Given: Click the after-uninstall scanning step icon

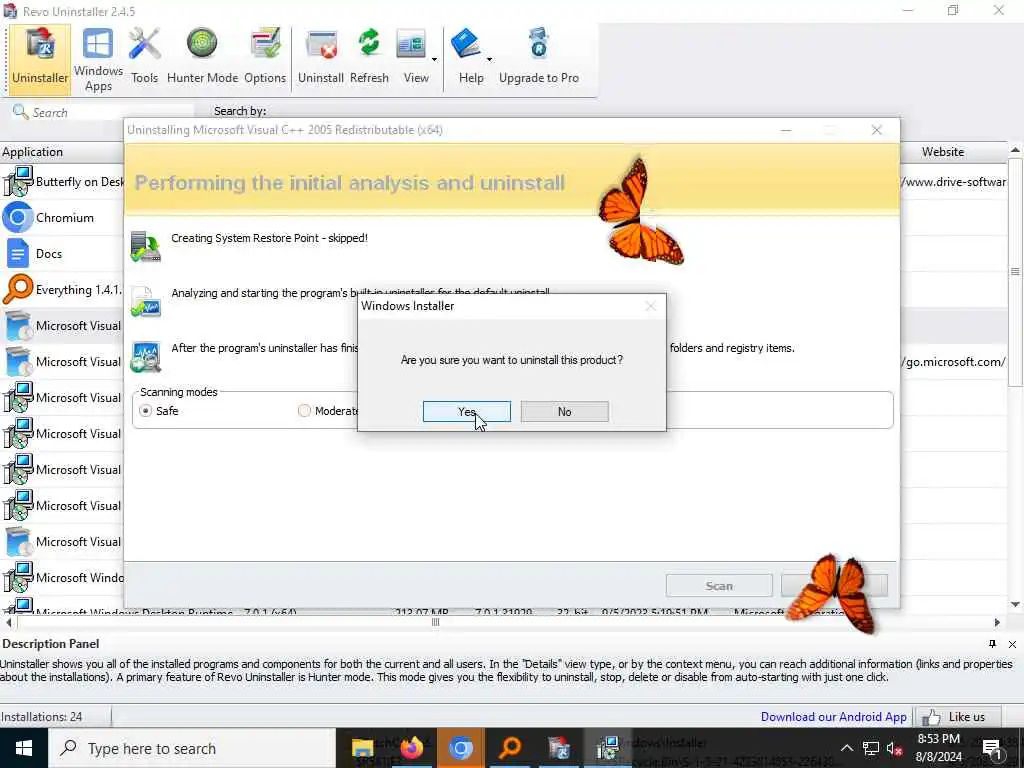Looking at the screenshot, I should coord(146,357).
